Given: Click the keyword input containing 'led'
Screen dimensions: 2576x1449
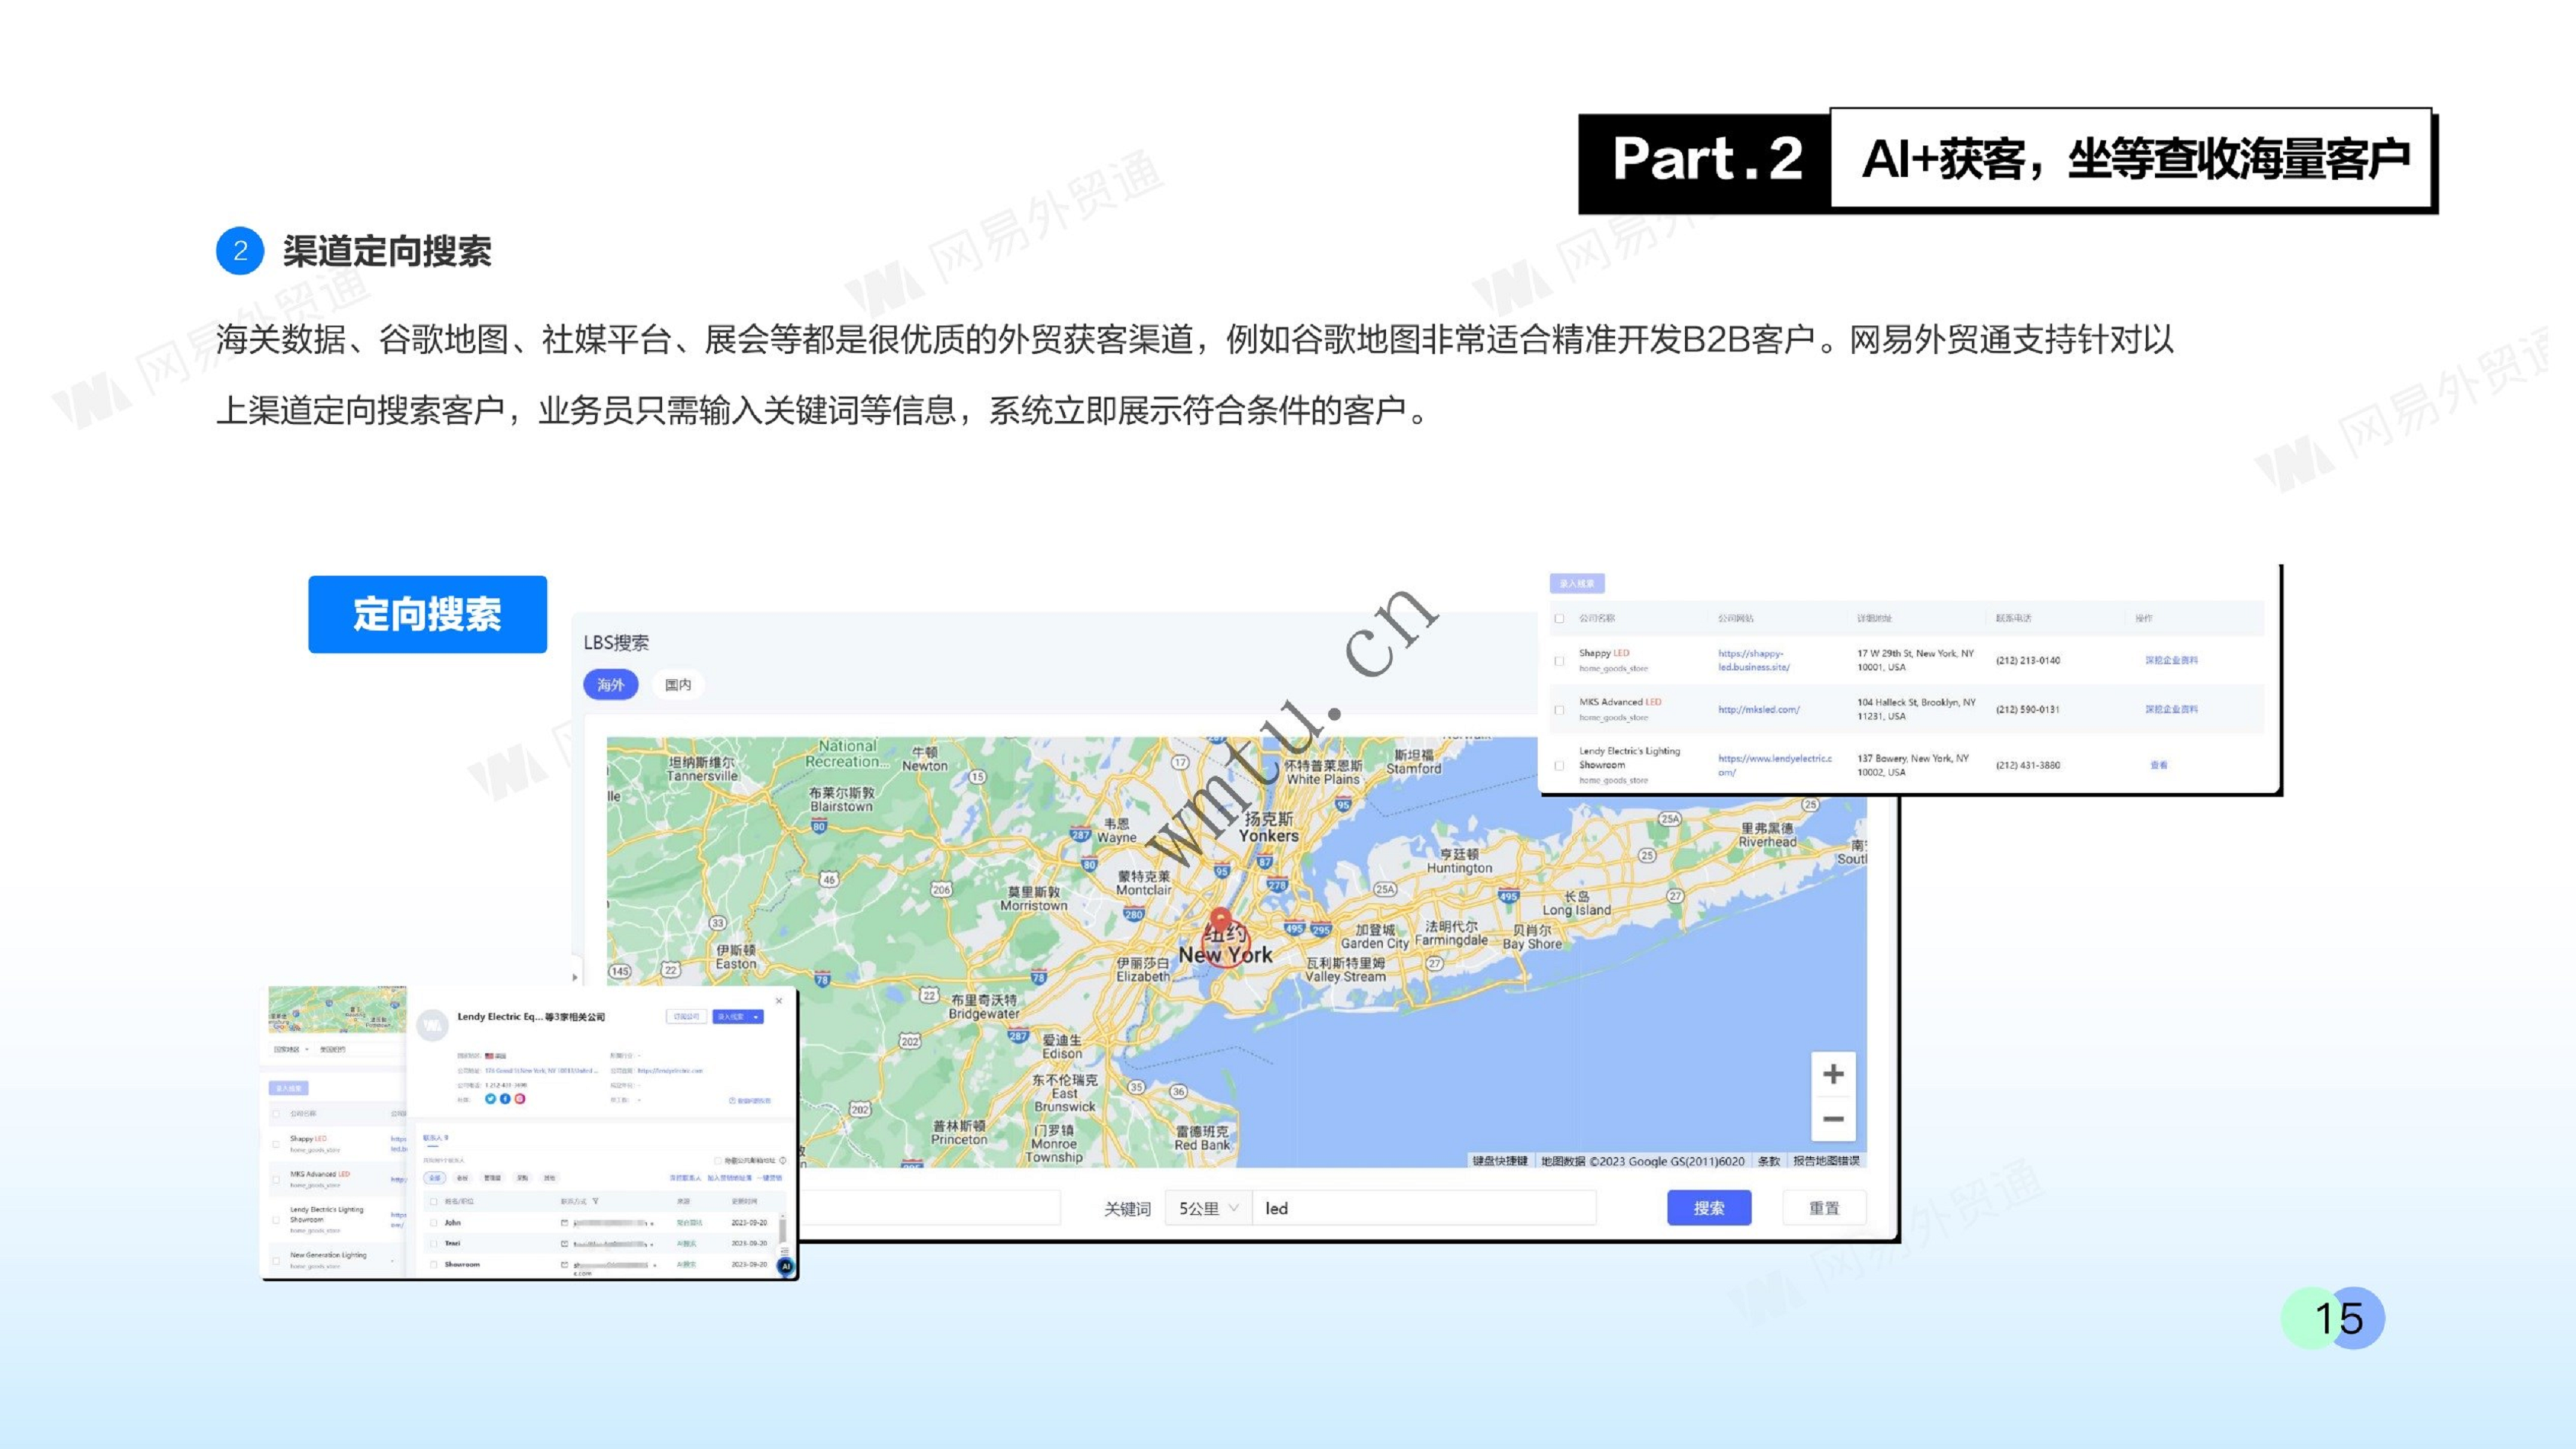Looking at the screenshot, I should [1424, 1208].
